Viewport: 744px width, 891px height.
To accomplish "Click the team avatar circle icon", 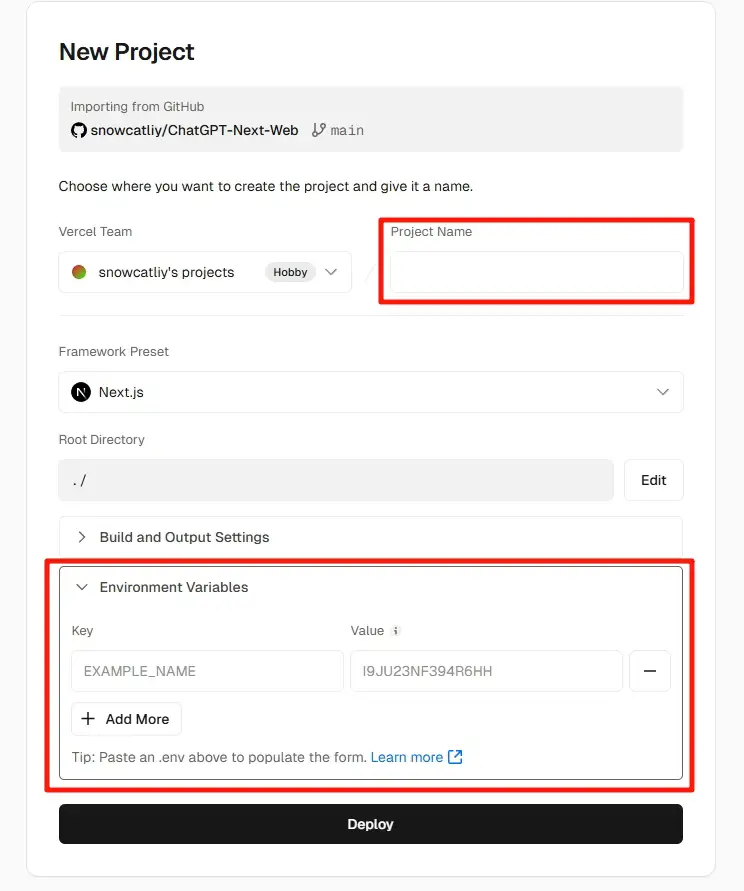I will (x=79, y=272).
